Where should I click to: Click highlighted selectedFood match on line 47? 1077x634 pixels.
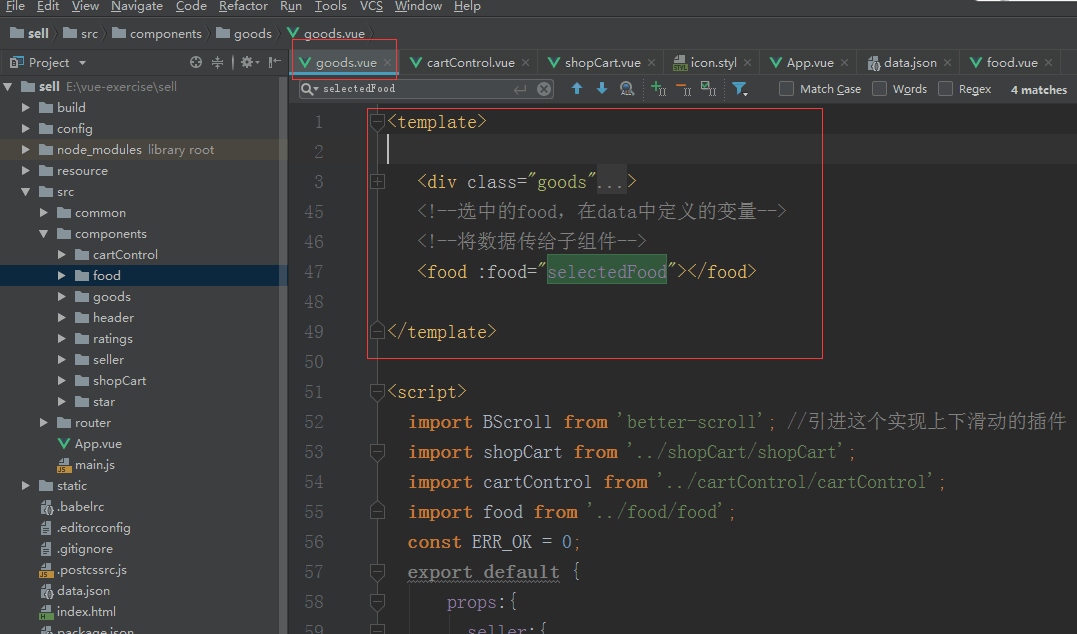tap(606, 272)
